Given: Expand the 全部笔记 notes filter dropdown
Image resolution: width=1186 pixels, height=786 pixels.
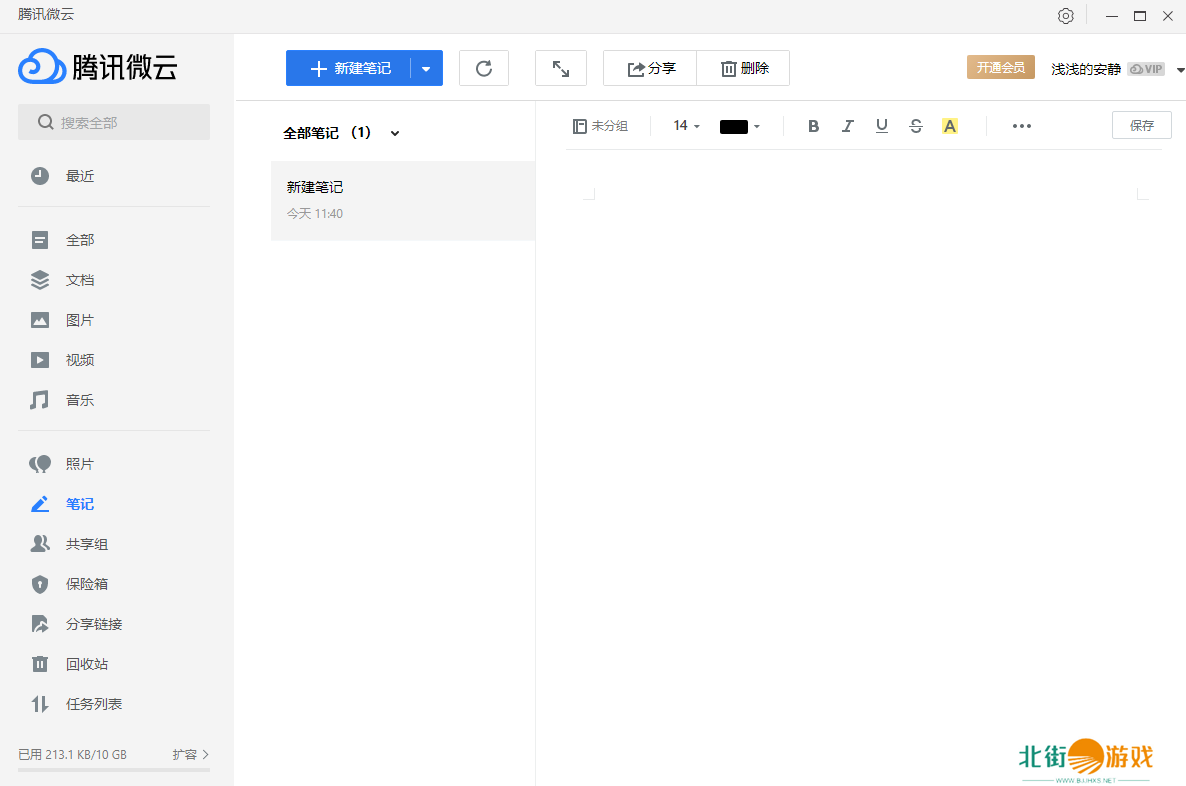Looking at the screenshot, I should (395, 133).
